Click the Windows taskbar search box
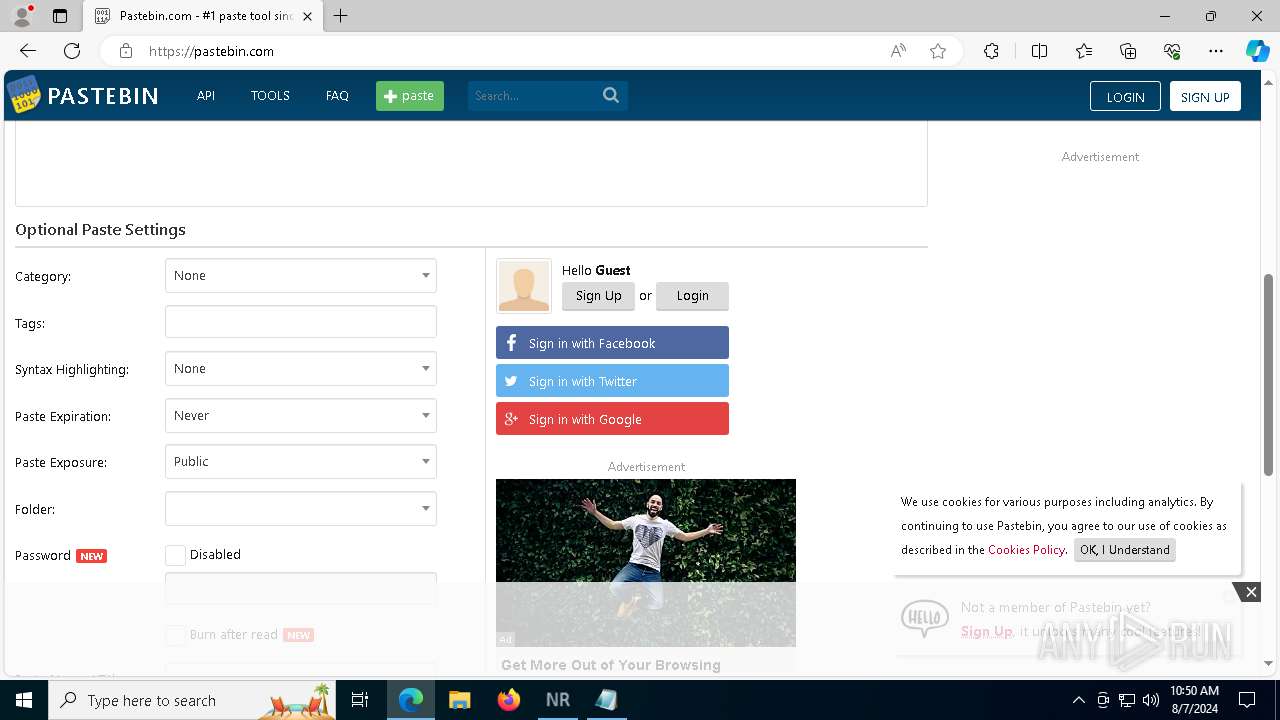The image size is (1280, 720). click(x=192, y=700)
